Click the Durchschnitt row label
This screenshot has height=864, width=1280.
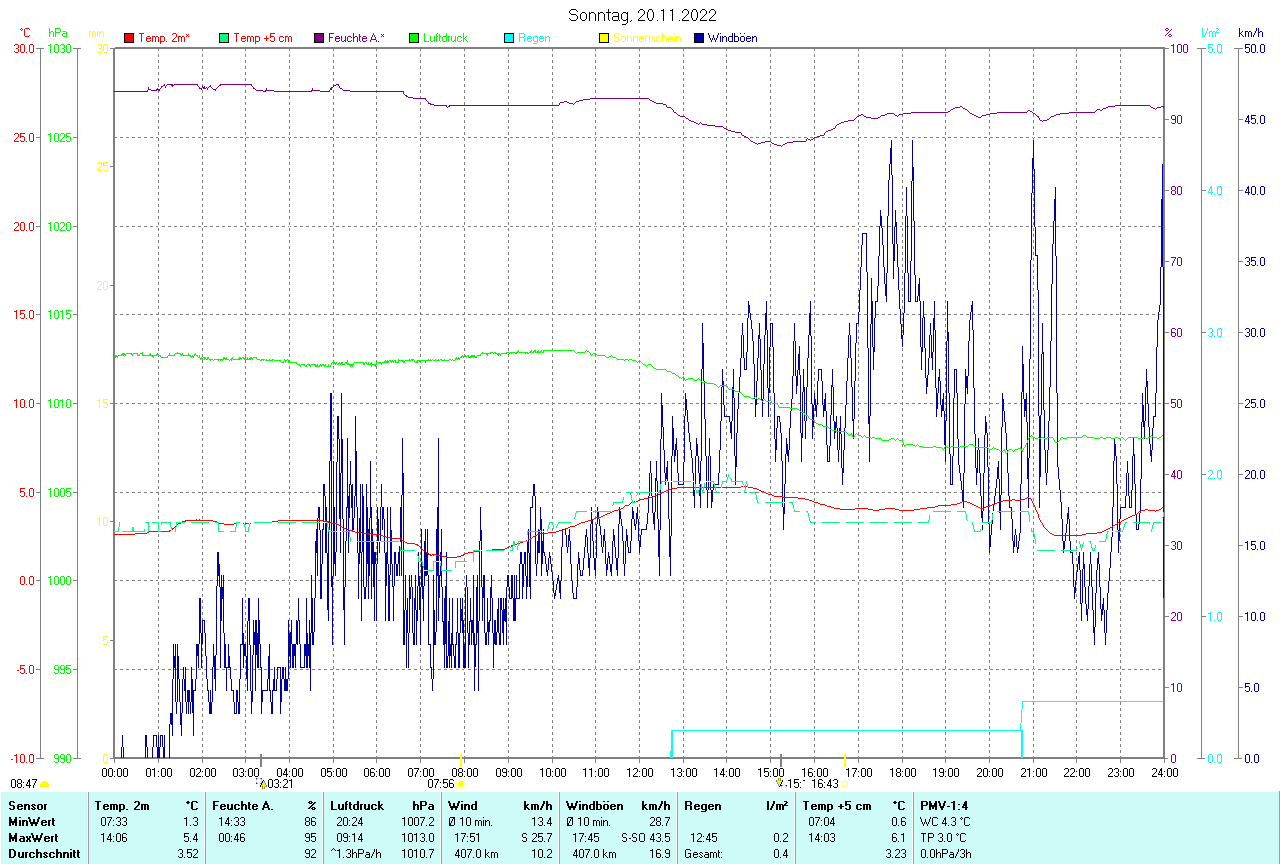pyautogui.click(x=43, y=854)
